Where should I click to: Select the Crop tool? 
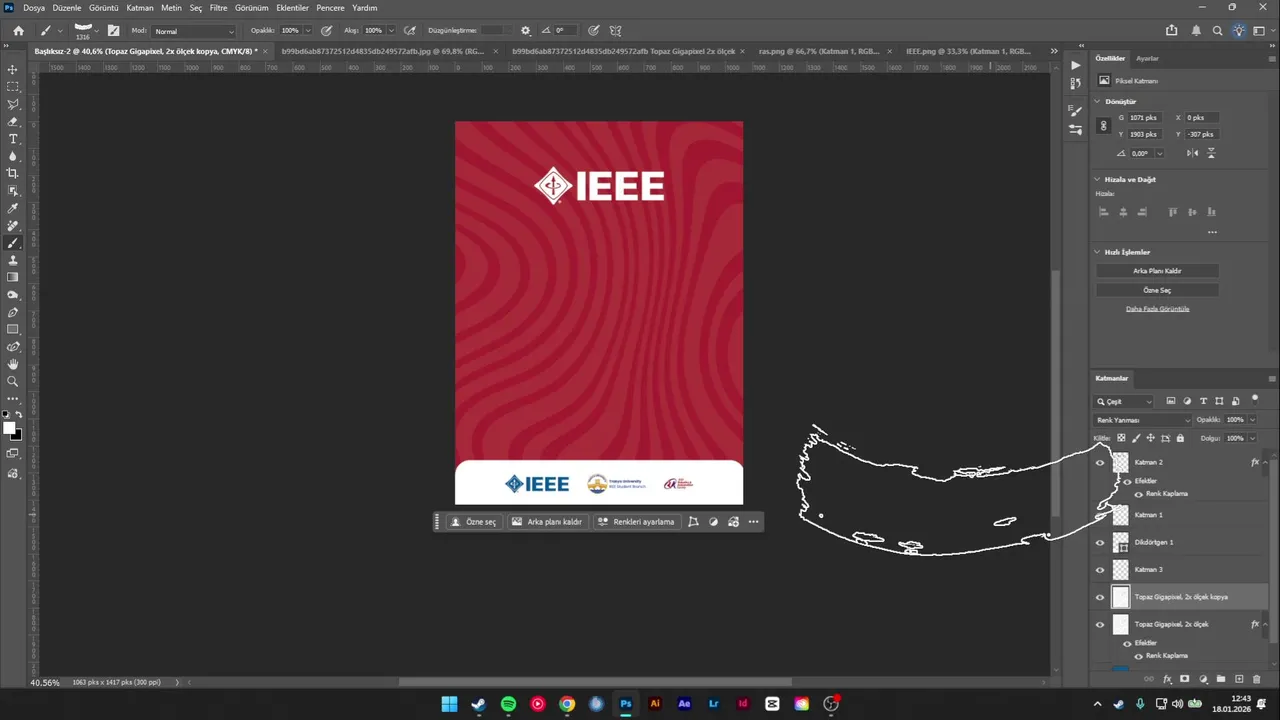pos(13,173)
